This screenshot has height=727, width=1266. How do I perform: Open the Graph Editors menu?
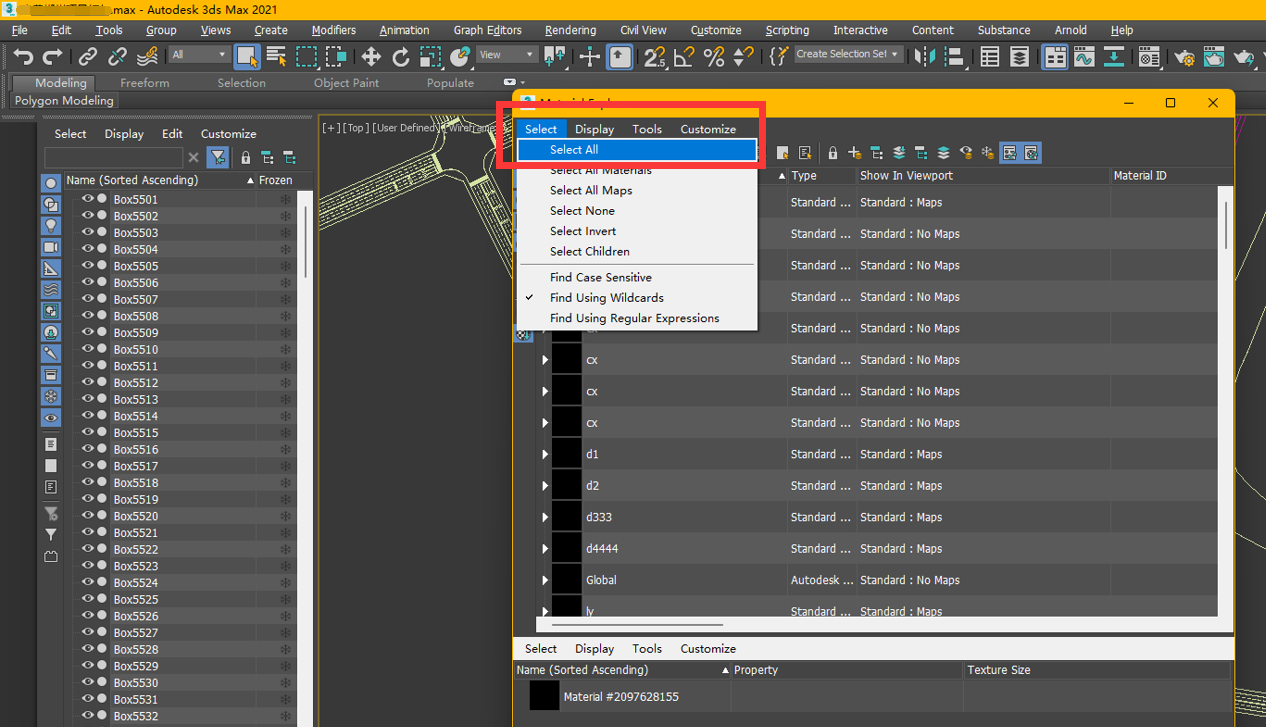[487, 30]
